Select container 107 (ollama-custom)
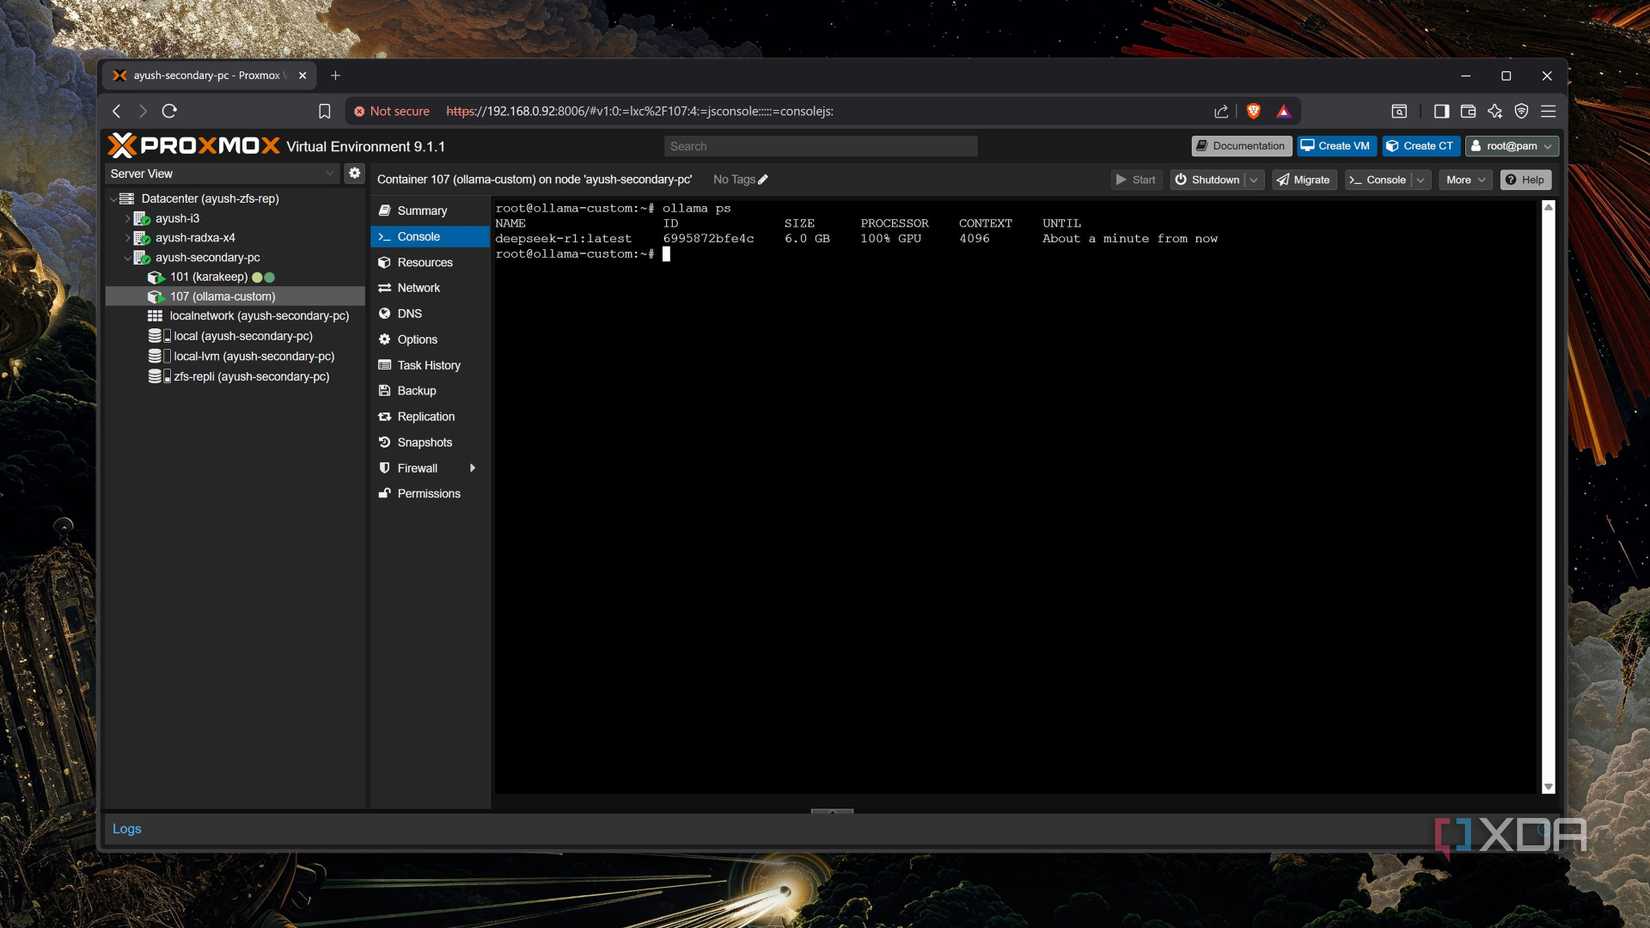 pos(236,297)
